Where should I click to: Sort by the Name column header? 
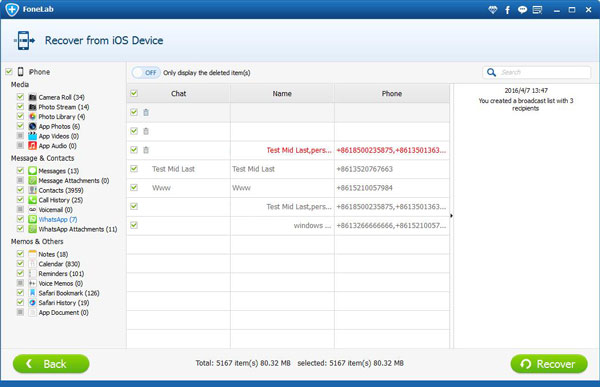(282, 93)
